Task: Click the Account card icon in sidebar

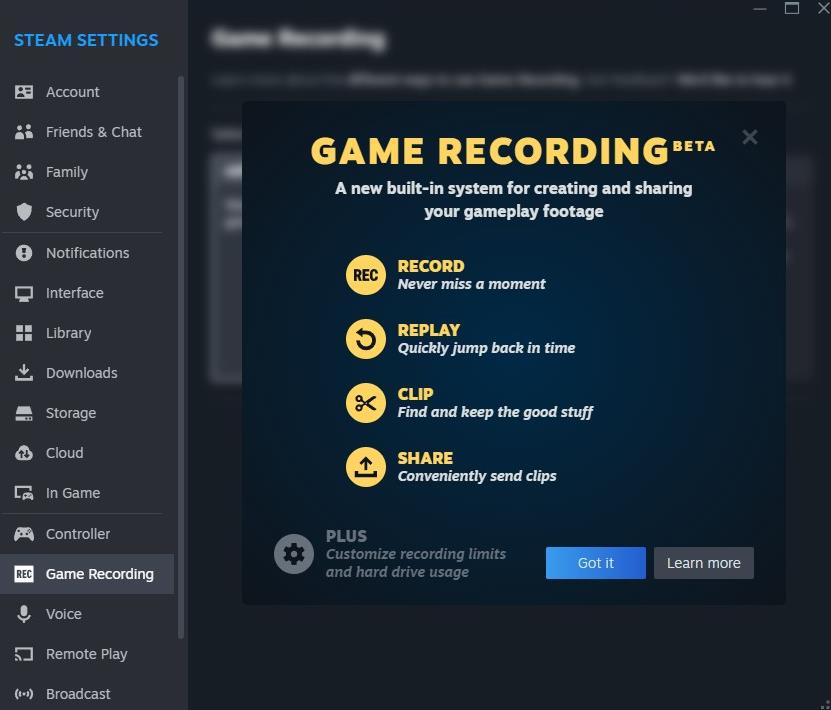Action: [24, 92]
